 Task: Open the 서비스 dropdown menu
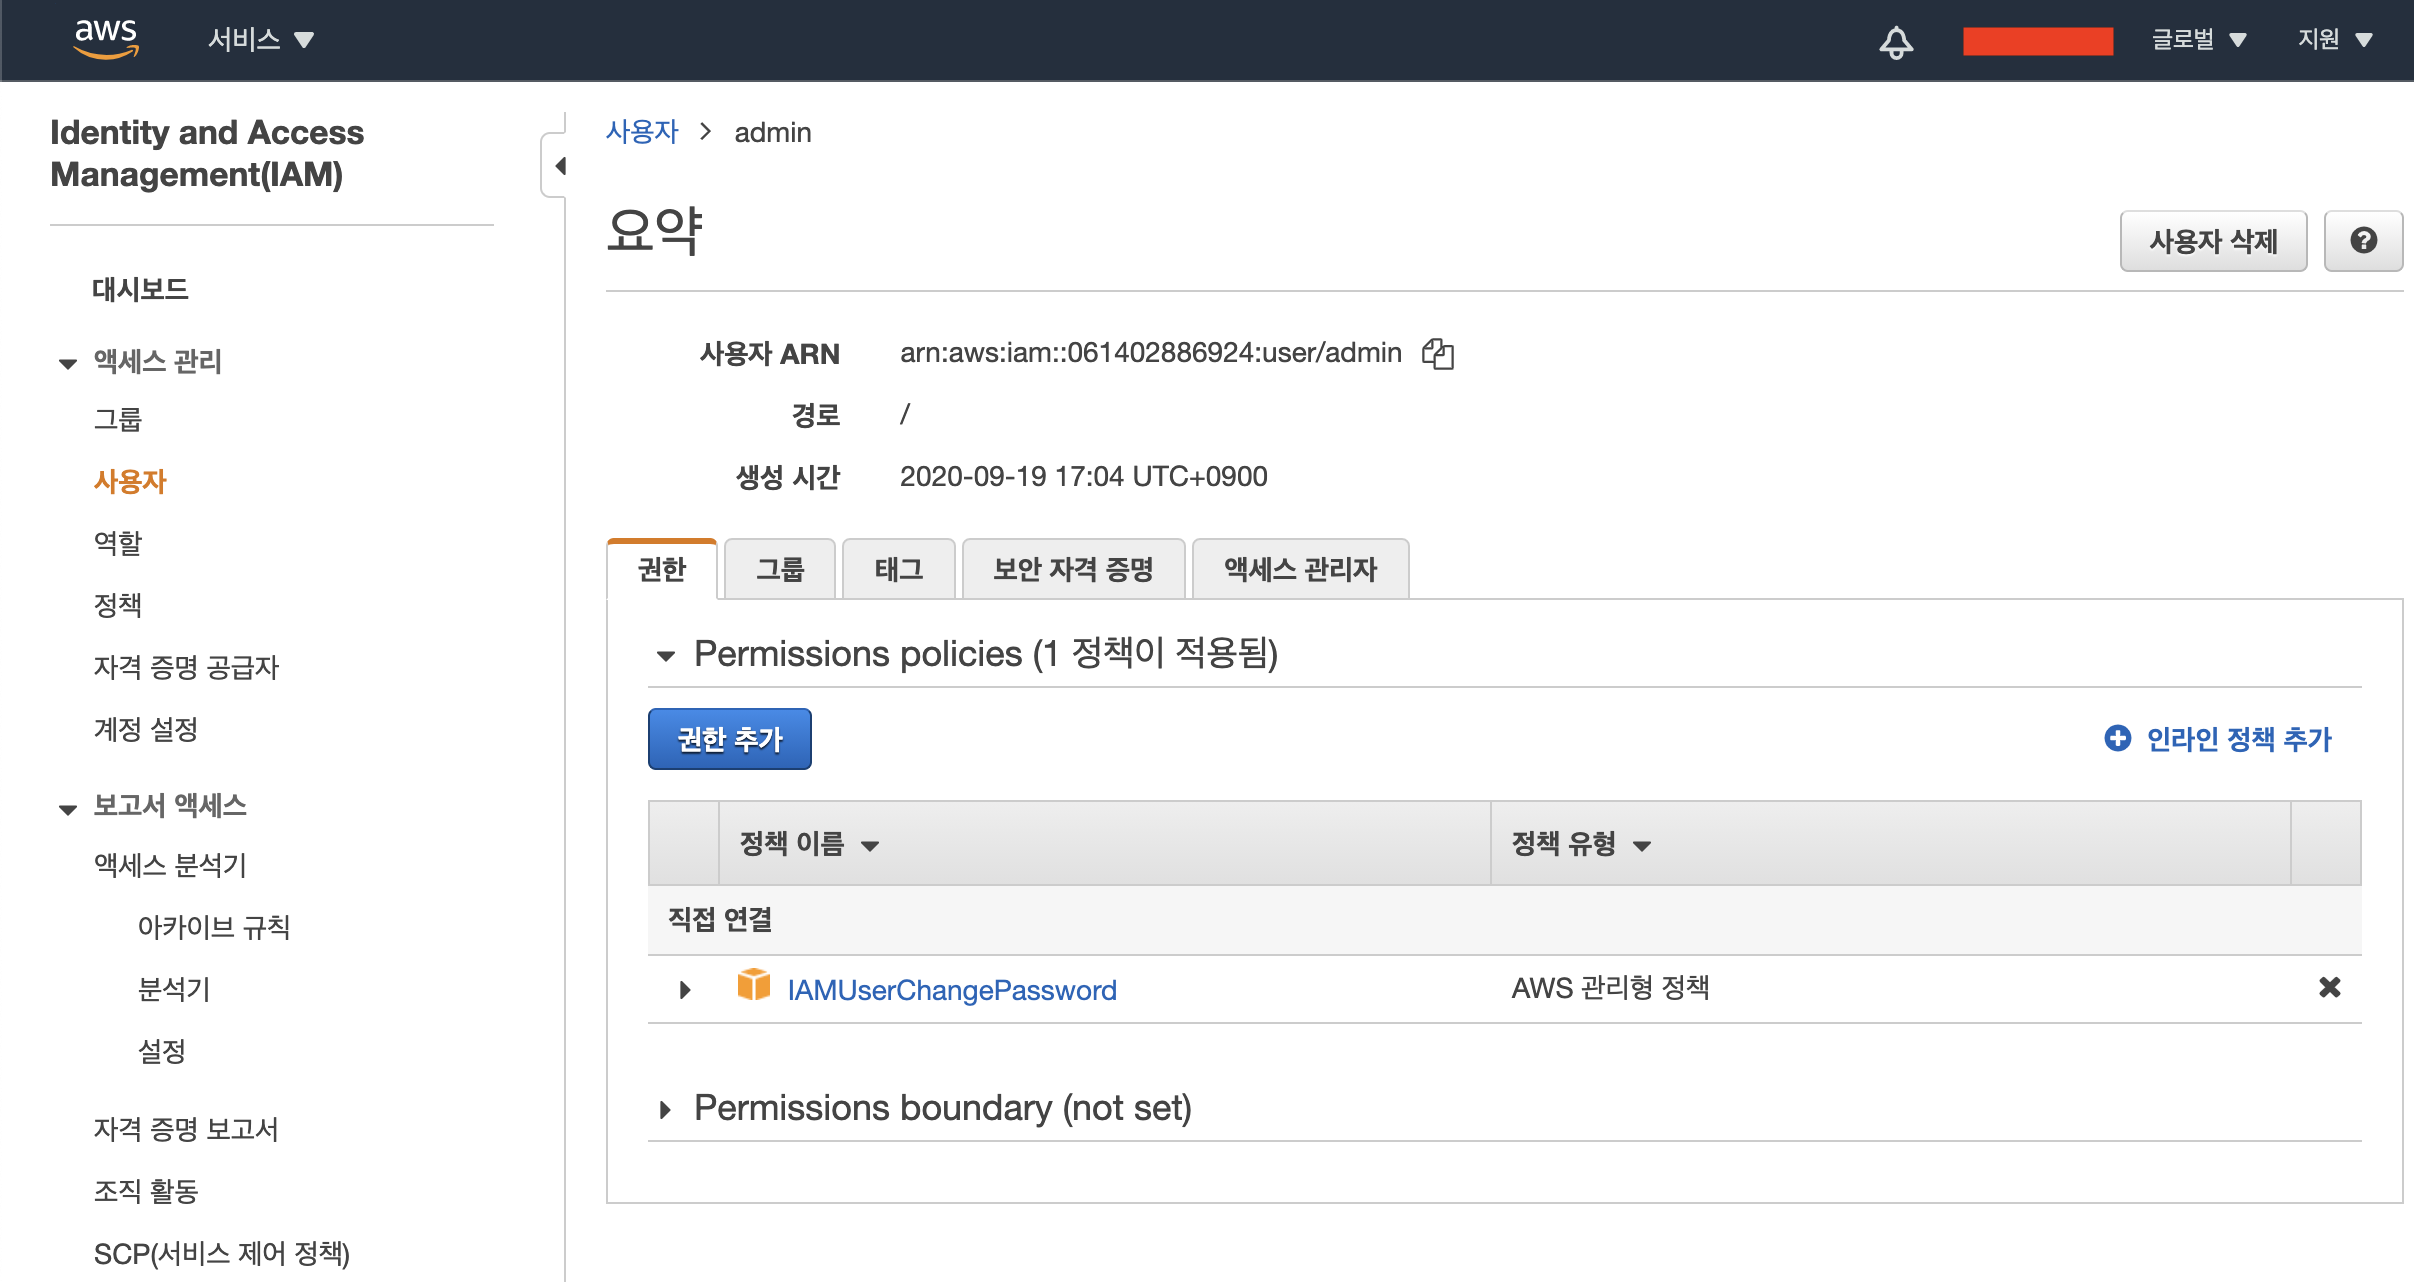[260, 40]
